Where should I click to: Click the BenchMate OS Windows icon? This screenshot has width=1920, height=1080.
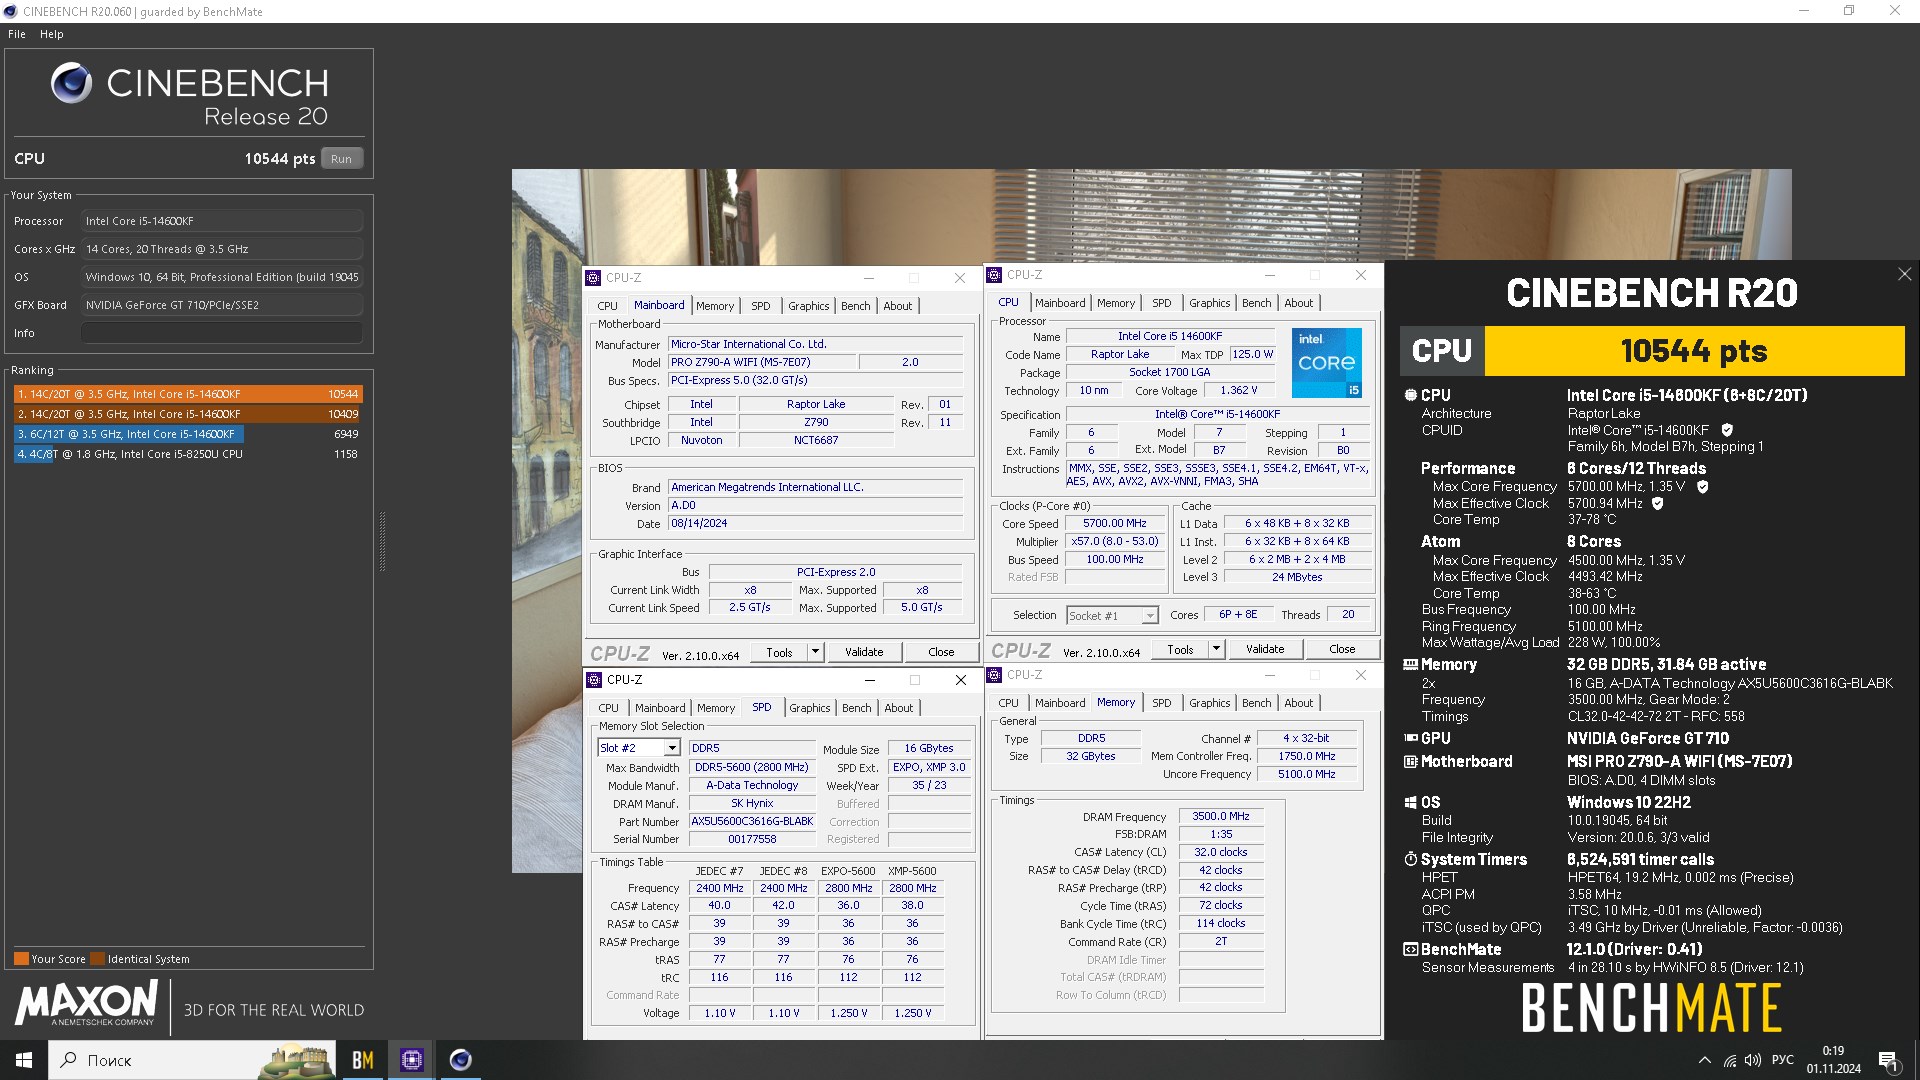[x=1410, y=802]
